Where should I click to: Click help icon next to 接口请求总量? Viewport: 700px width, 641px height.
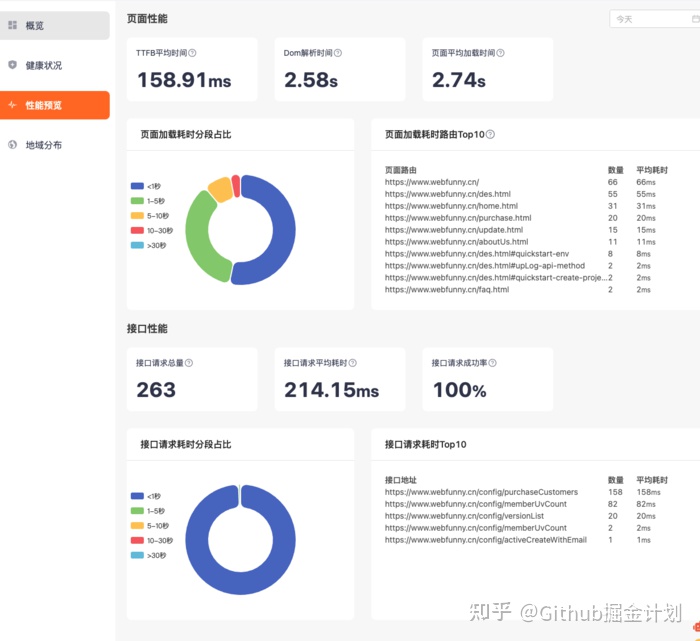point(189,363)
